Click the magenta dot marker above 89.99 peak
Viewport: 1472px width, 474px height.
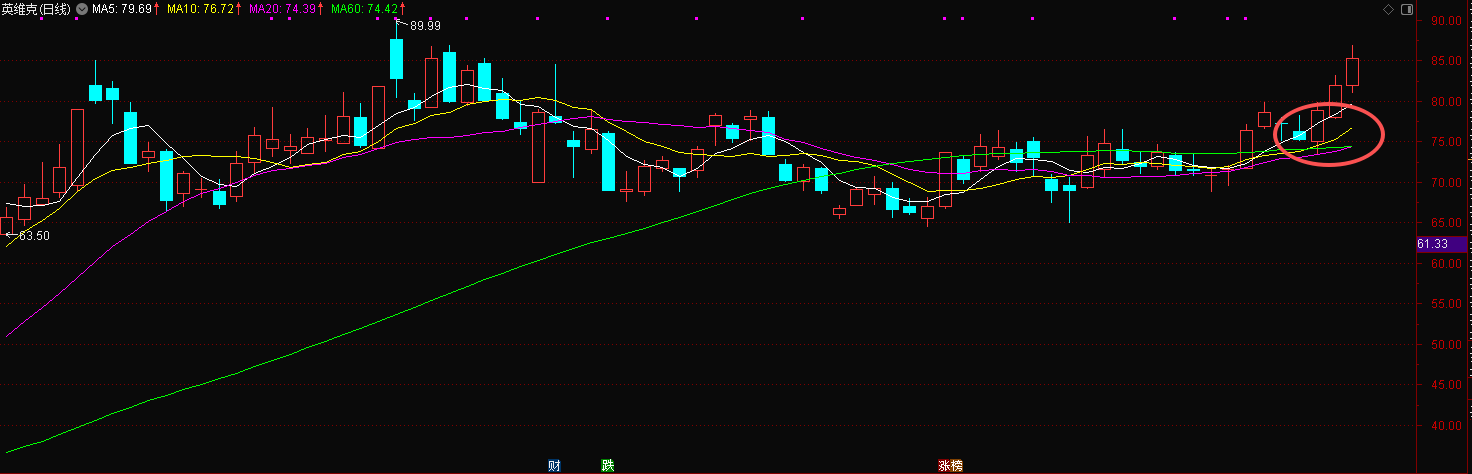pos(397,18)
